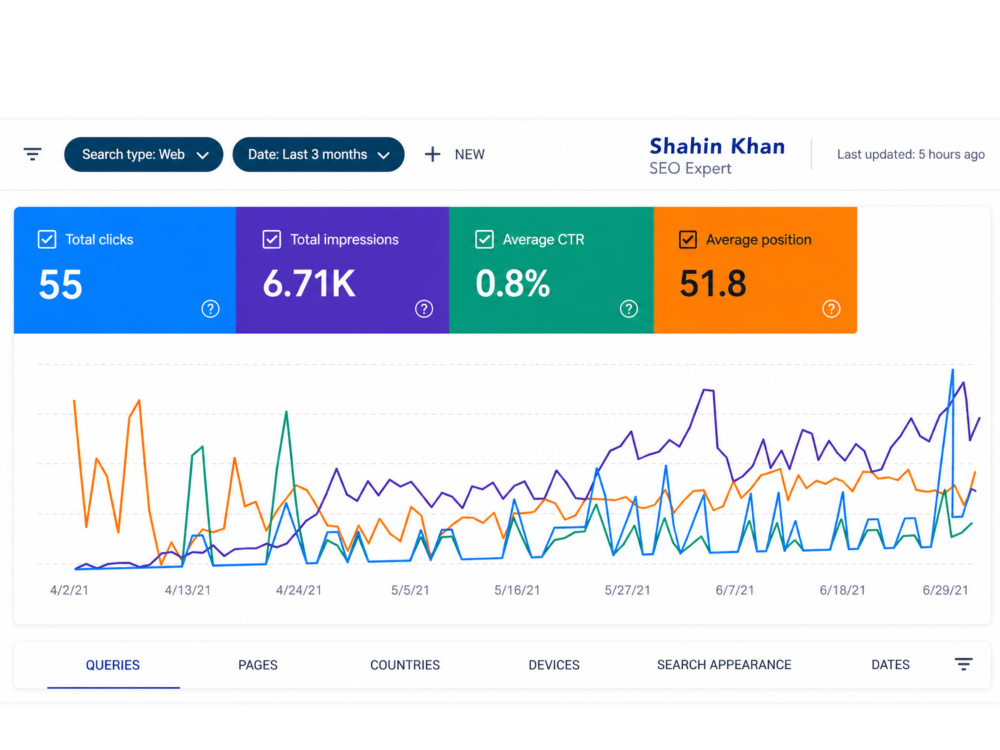The width and height of the screenshot is (1000, 750).
Task: Open help icon in Total impressions card
Action: (x=424, y=309)
